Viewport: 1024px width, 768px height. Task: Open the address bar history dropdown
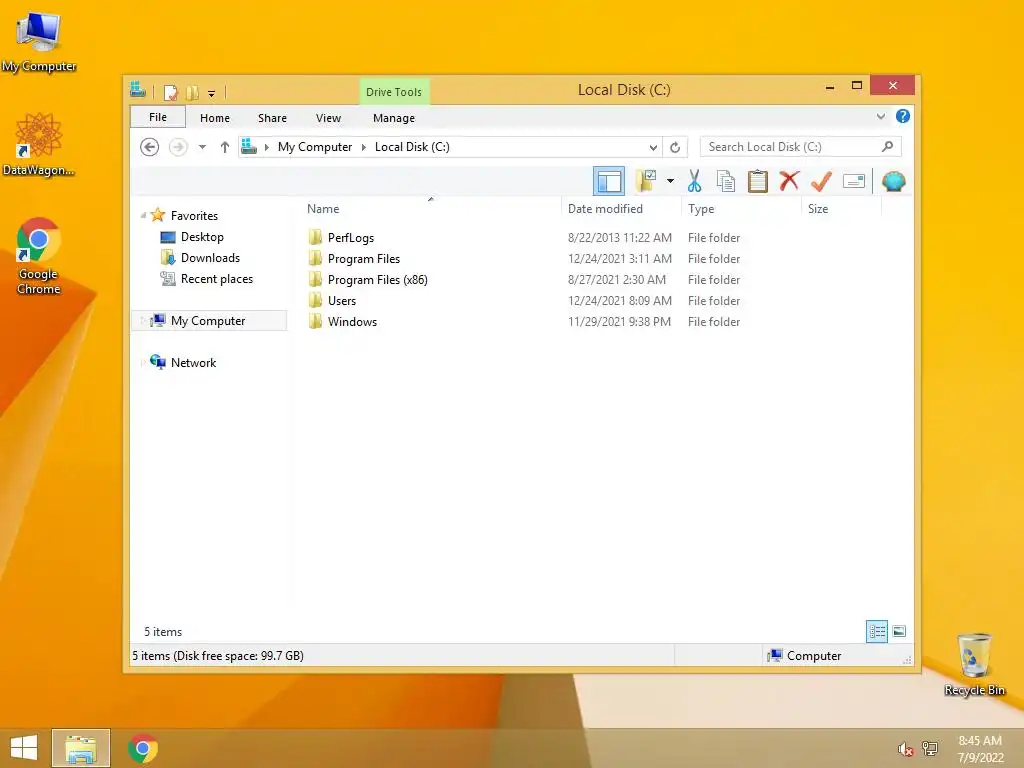tap(653, 147)
